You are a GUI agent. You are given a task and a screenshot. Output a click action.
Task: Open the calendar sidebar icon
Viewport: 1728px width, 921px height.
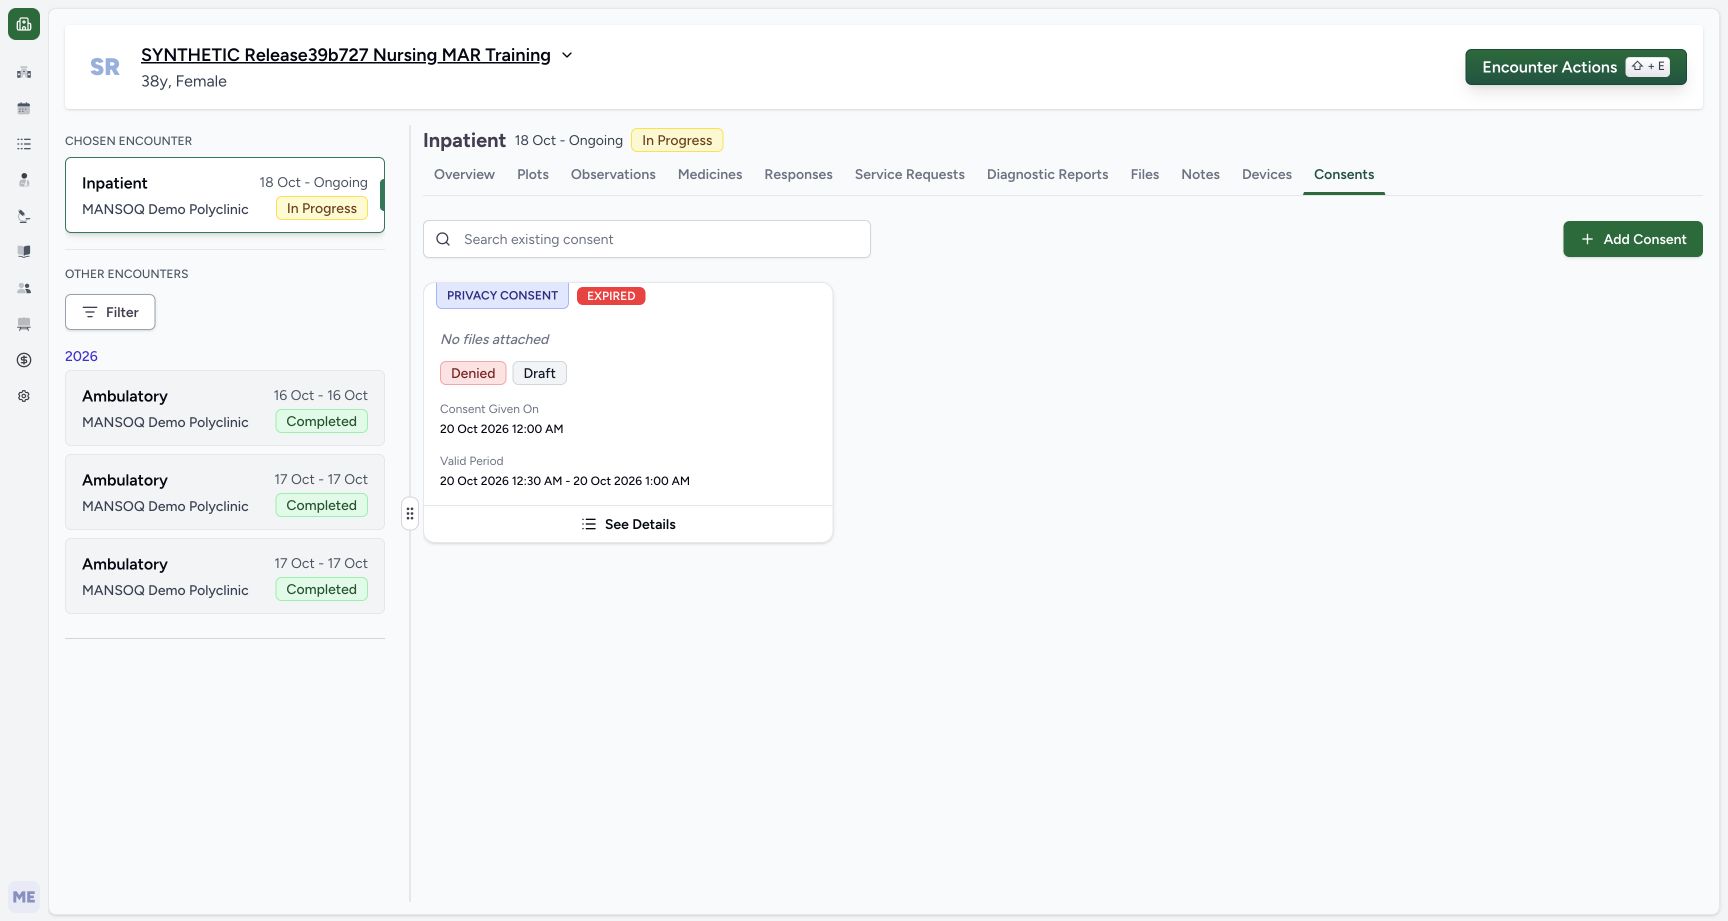point(24,108)
